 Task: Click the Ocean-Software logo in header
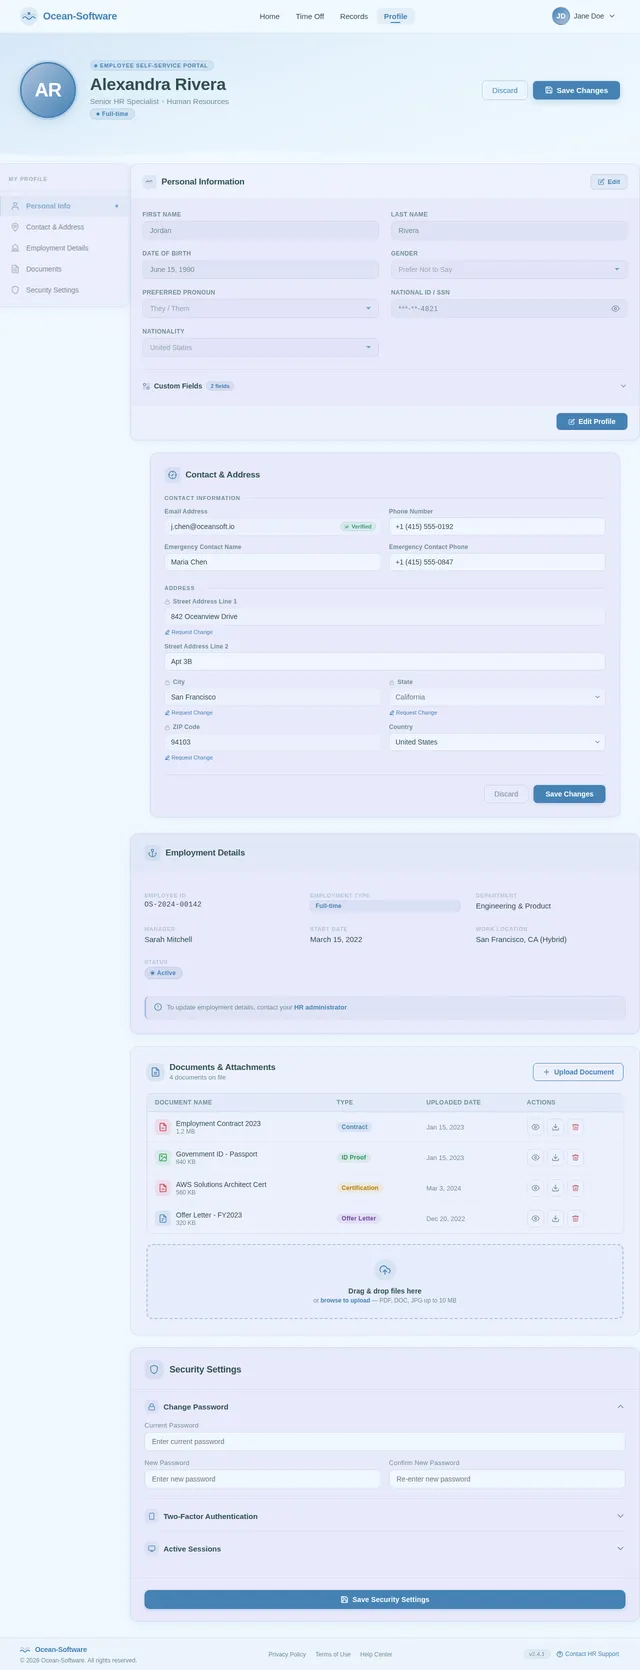tap(69, 16)
